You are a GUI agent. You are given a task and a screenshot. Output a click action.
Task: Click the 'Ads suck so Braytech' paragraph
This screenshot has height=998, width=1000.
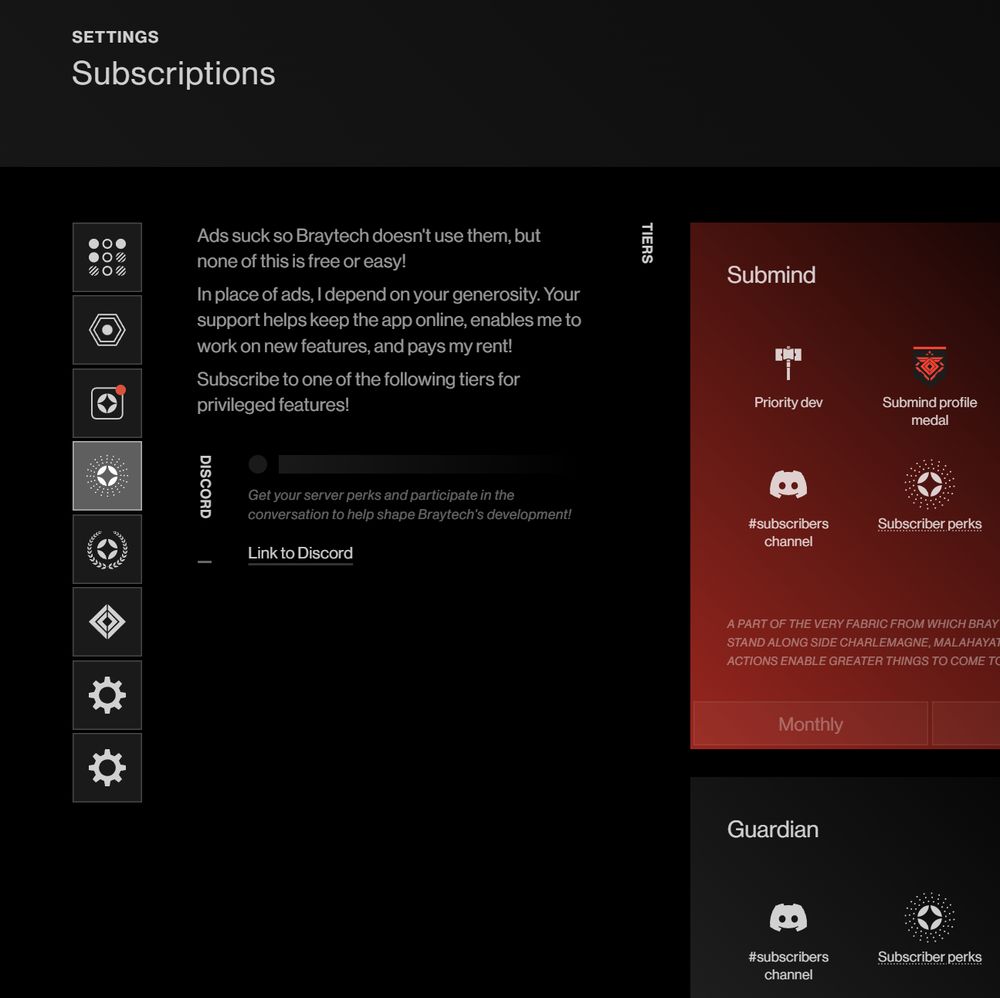[x=369, y=248]
